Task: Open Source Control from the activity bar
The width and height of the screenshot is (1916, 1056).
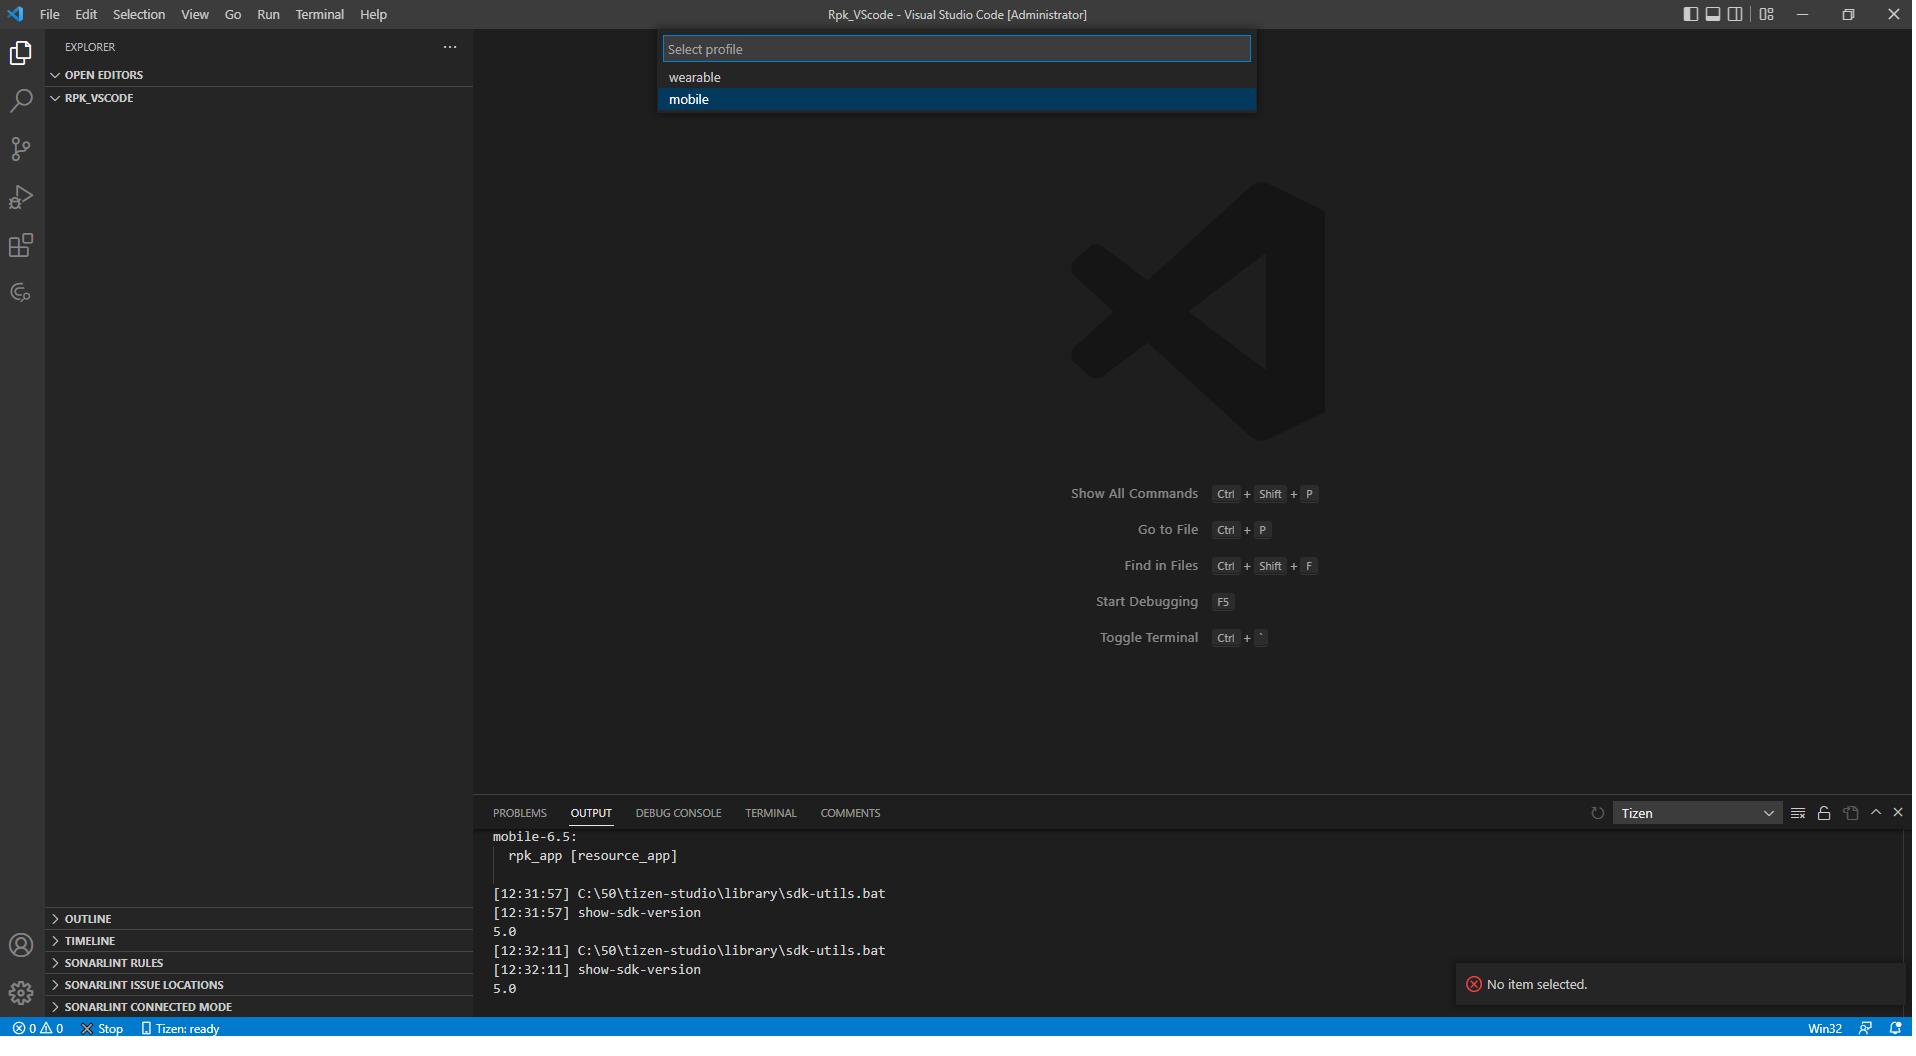Action: coord(21,149)
